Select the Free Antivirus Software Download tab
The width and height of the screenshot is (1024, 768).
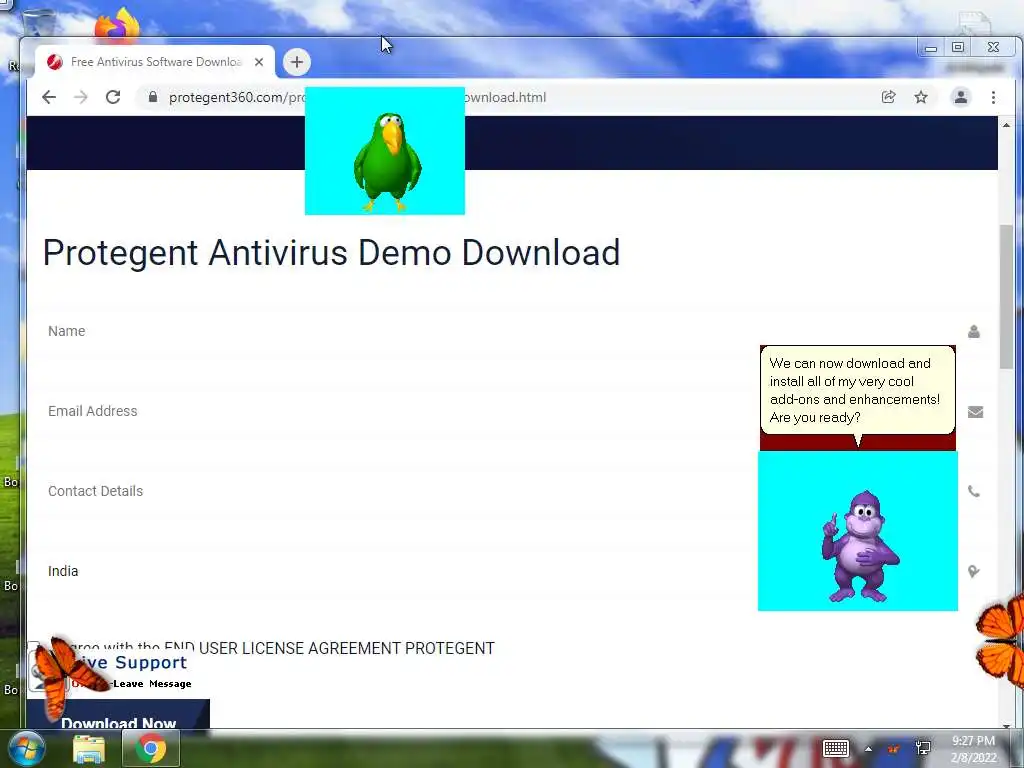pyautogui.click(x=155, y=62)
